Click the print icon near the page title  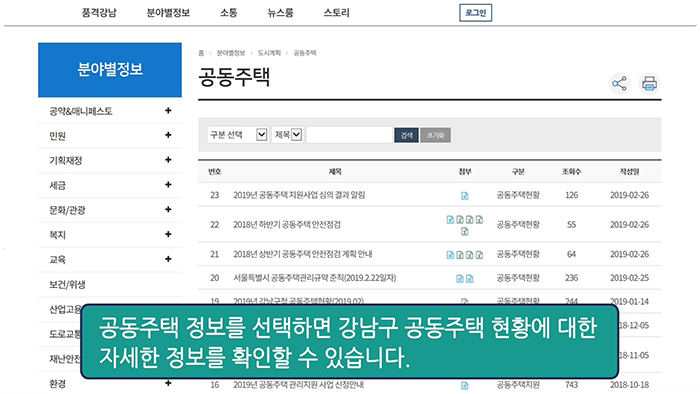click(x=649, y=84)
